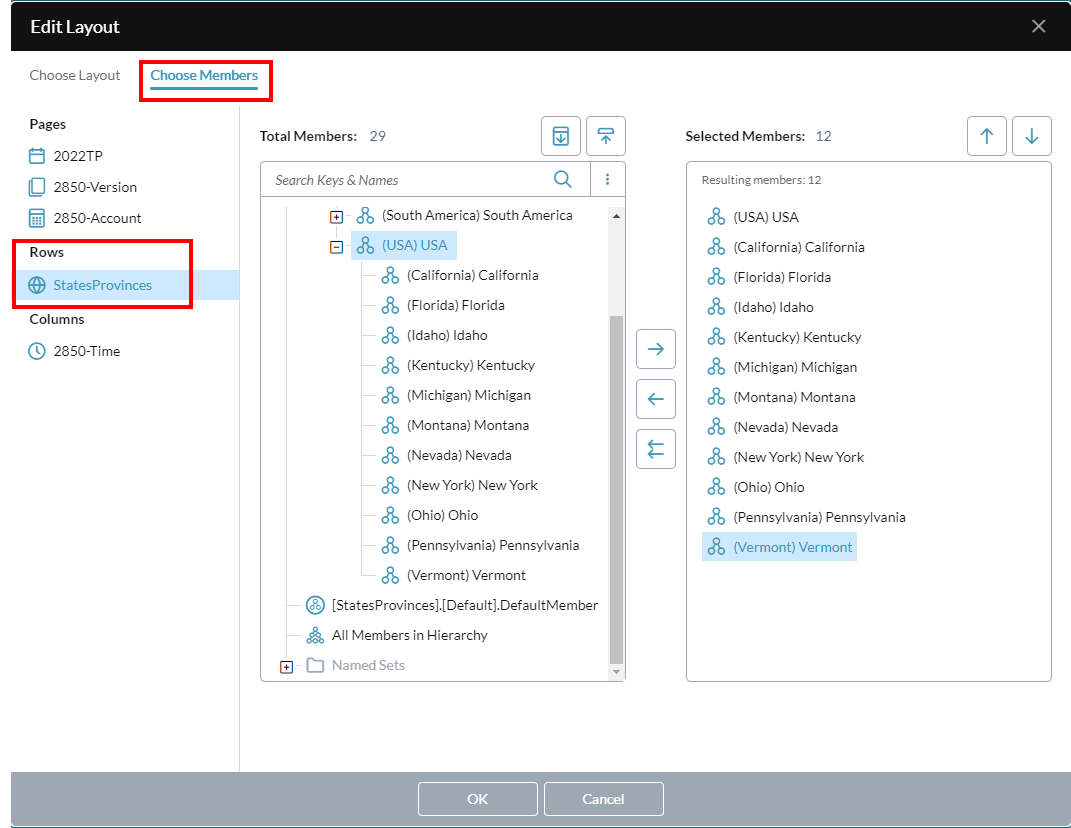Cancel the Edit Layout dialog

click(604, 799)
